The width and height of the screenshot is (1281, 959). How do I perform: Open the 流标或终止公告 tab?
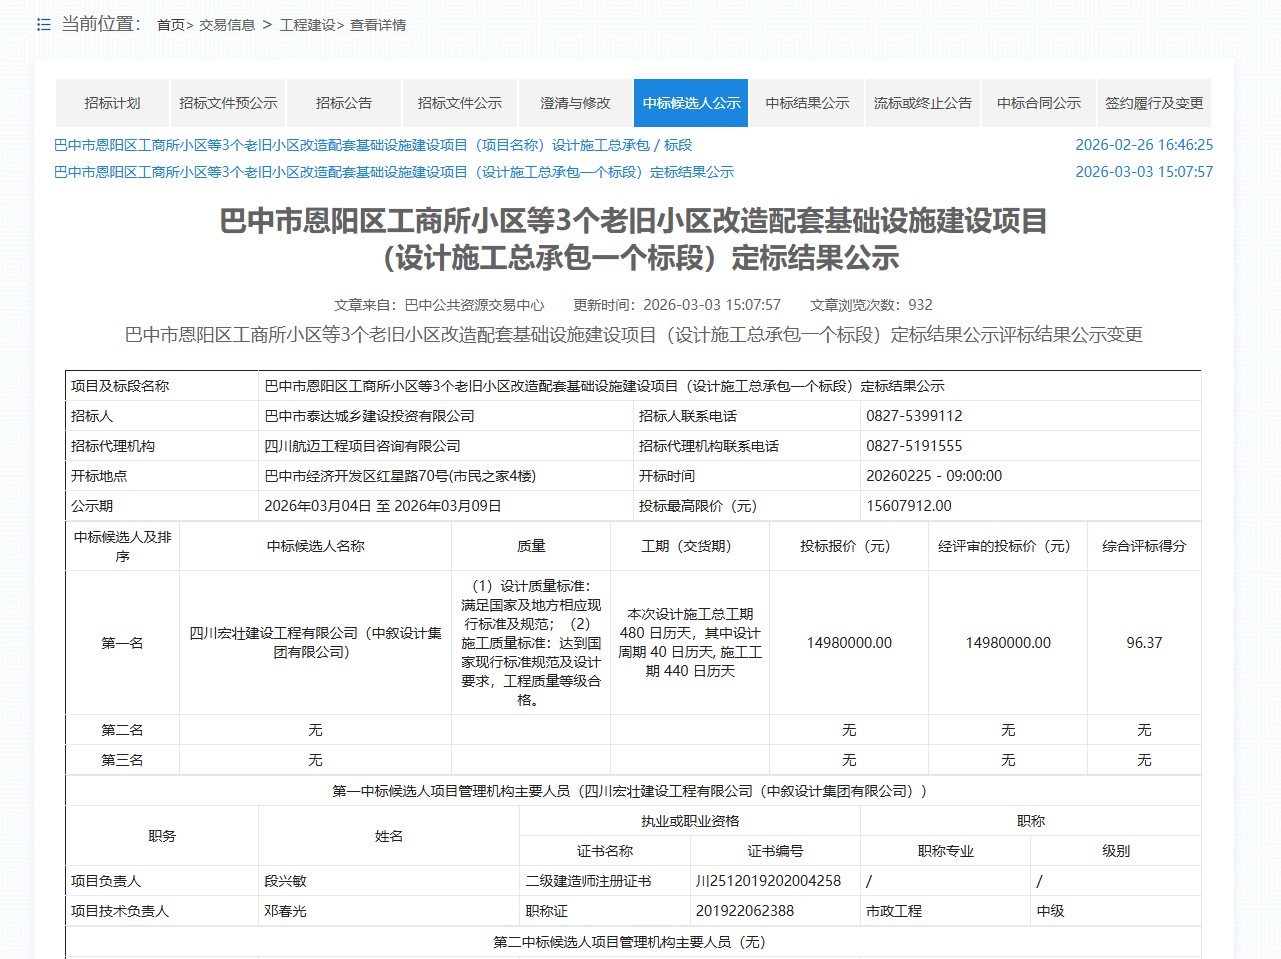click(922, 103)
